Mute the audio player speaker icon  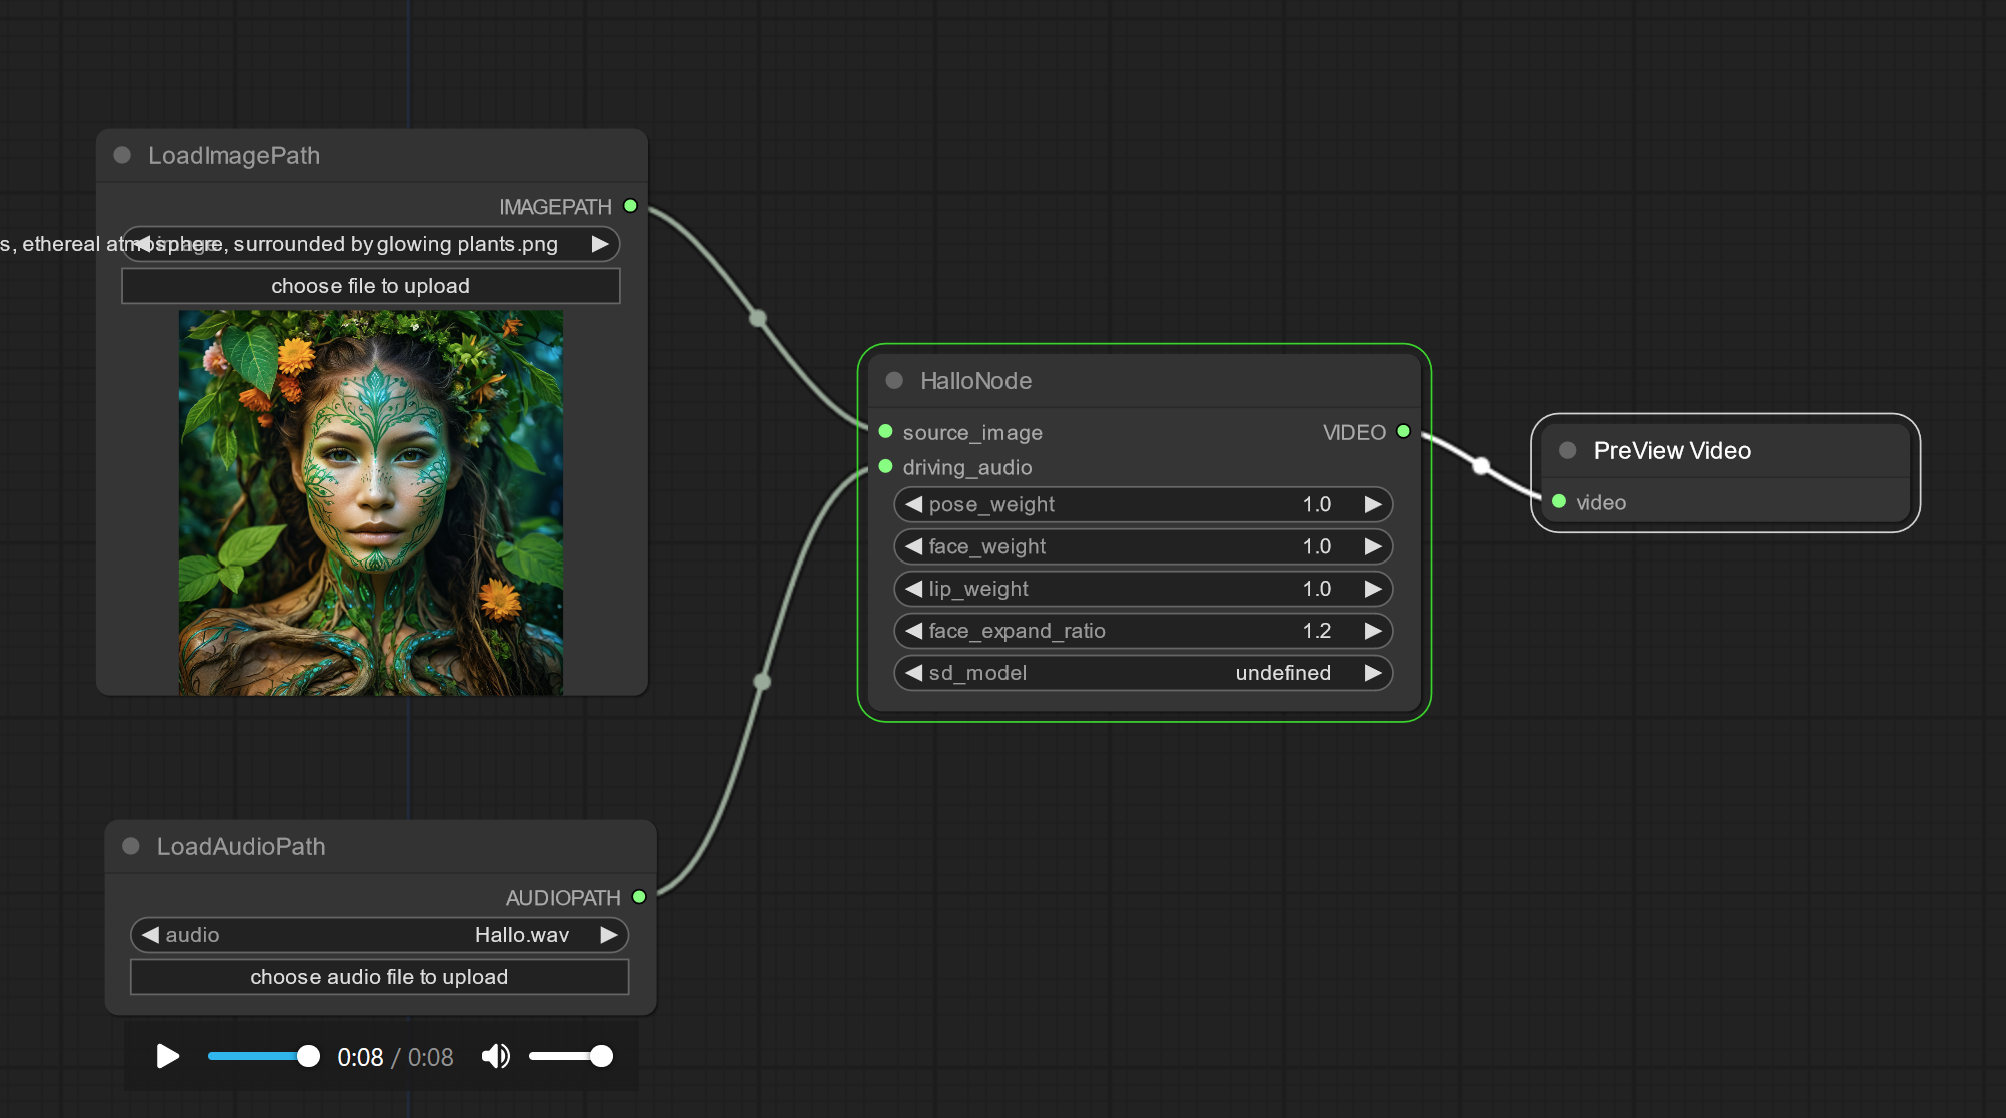click(495, 1056)
